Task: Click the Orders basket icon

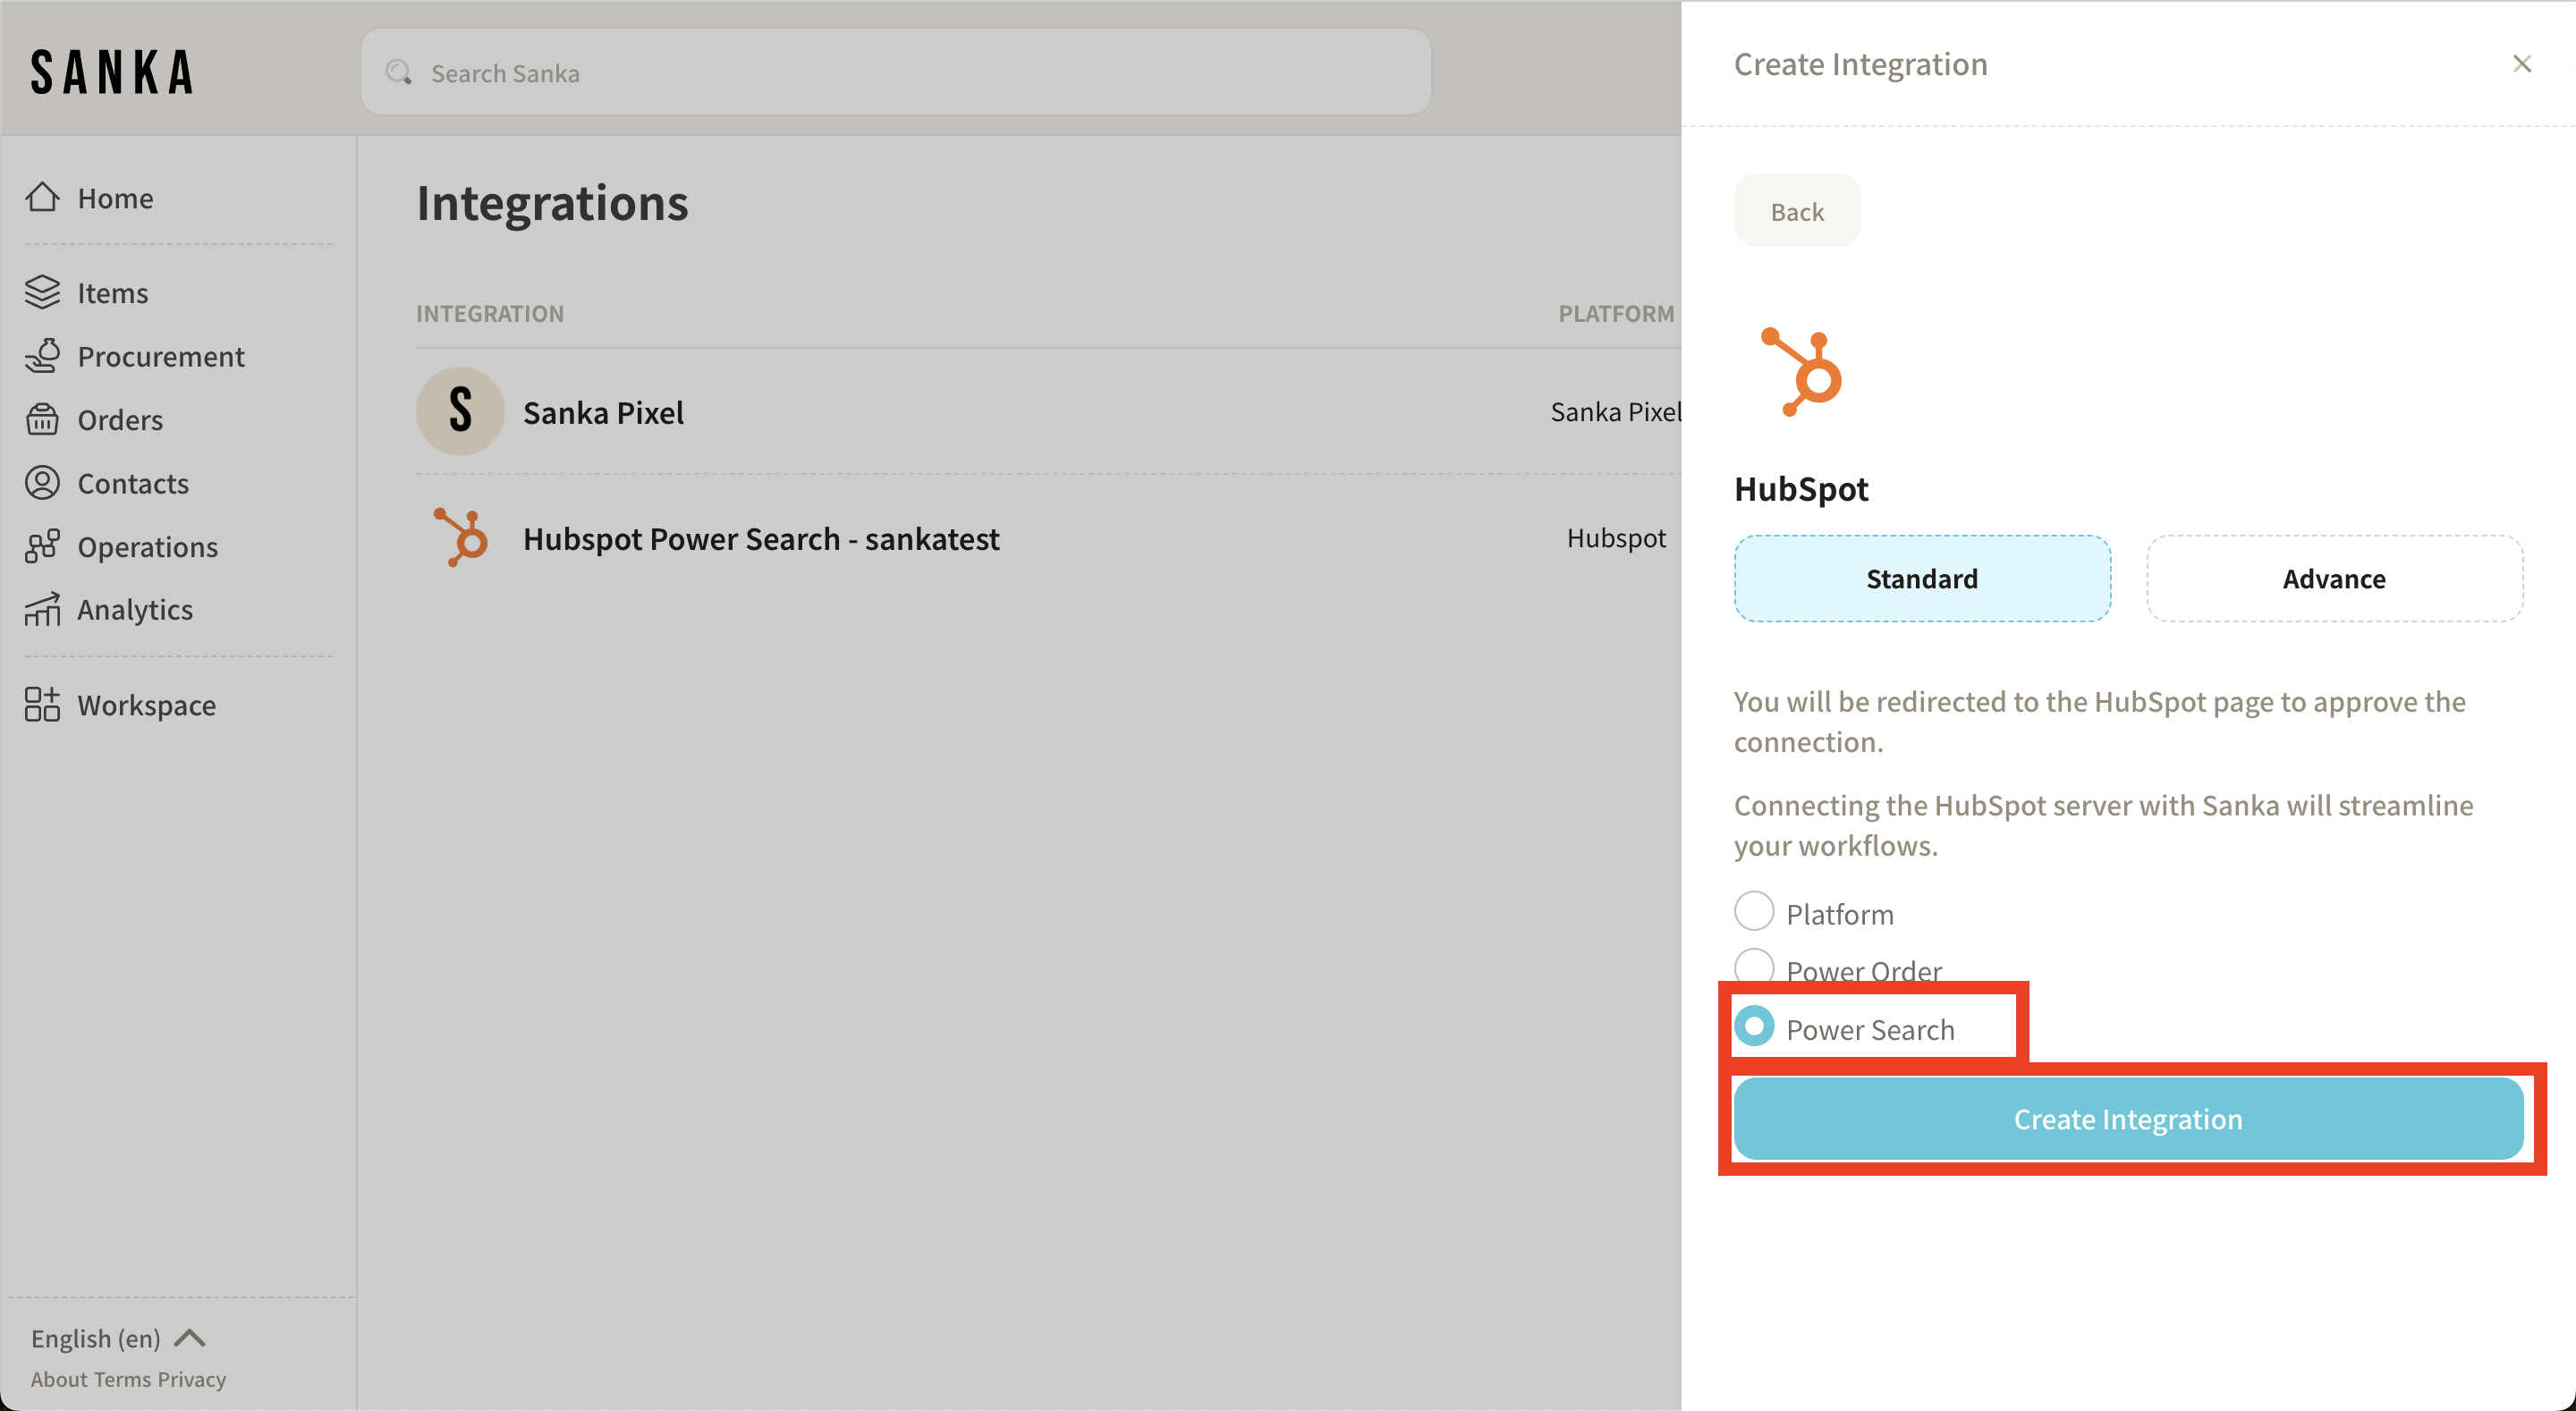Action: (x=42, y=419)
